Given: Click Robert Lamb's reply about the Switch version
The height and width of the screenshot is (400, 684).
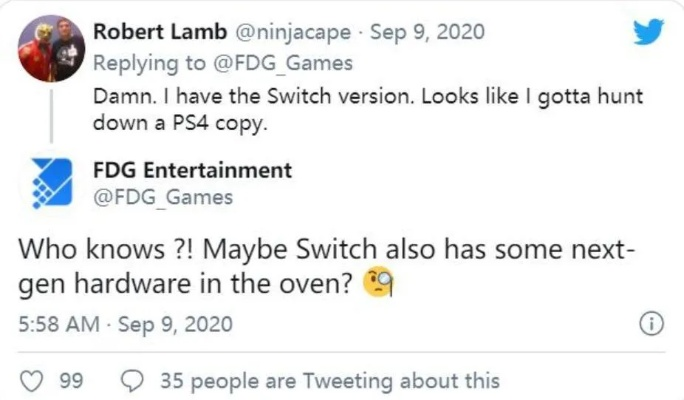Looking at the screenshot, I should point(369,99).
